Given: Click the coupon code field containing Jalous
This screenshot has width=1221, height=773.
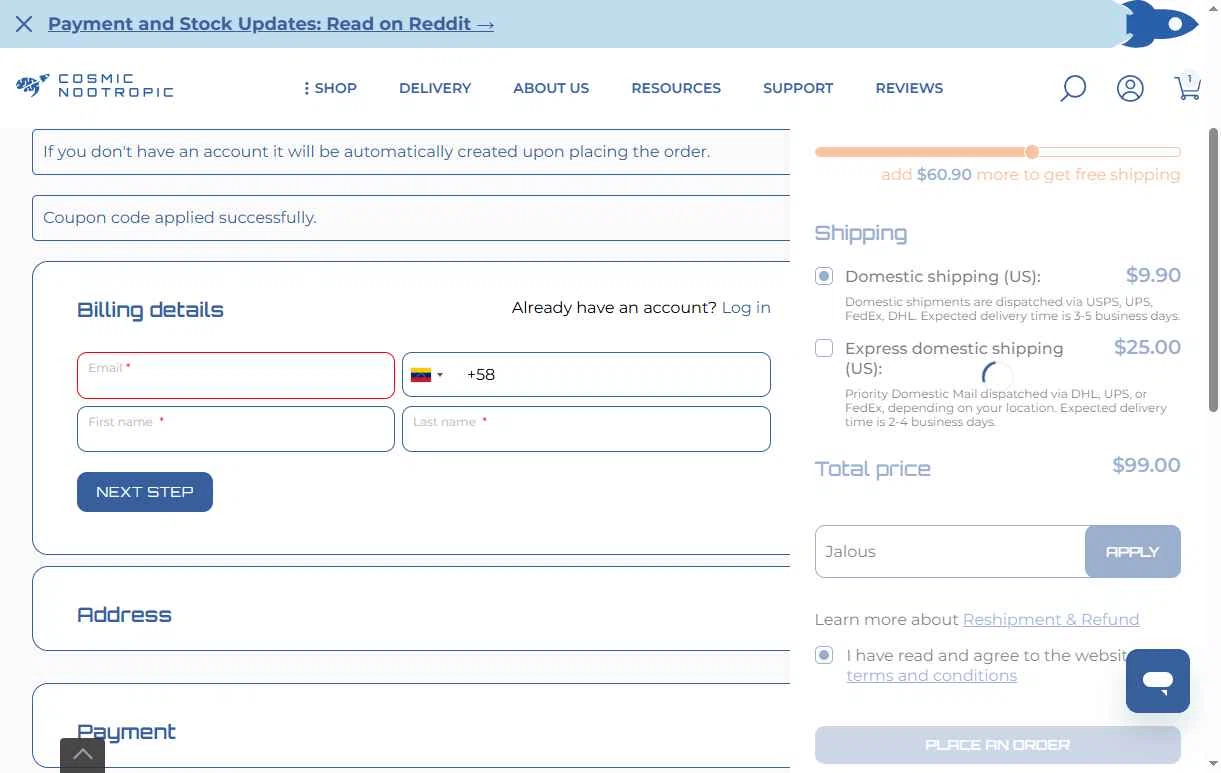Looking at the screenshot, I should coord(950,551).
